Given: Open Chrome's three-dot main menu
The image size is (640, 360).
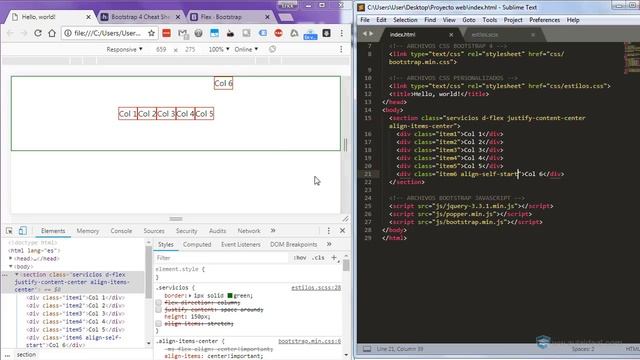Looking at the screenshot, I should [x=342, y=33].
